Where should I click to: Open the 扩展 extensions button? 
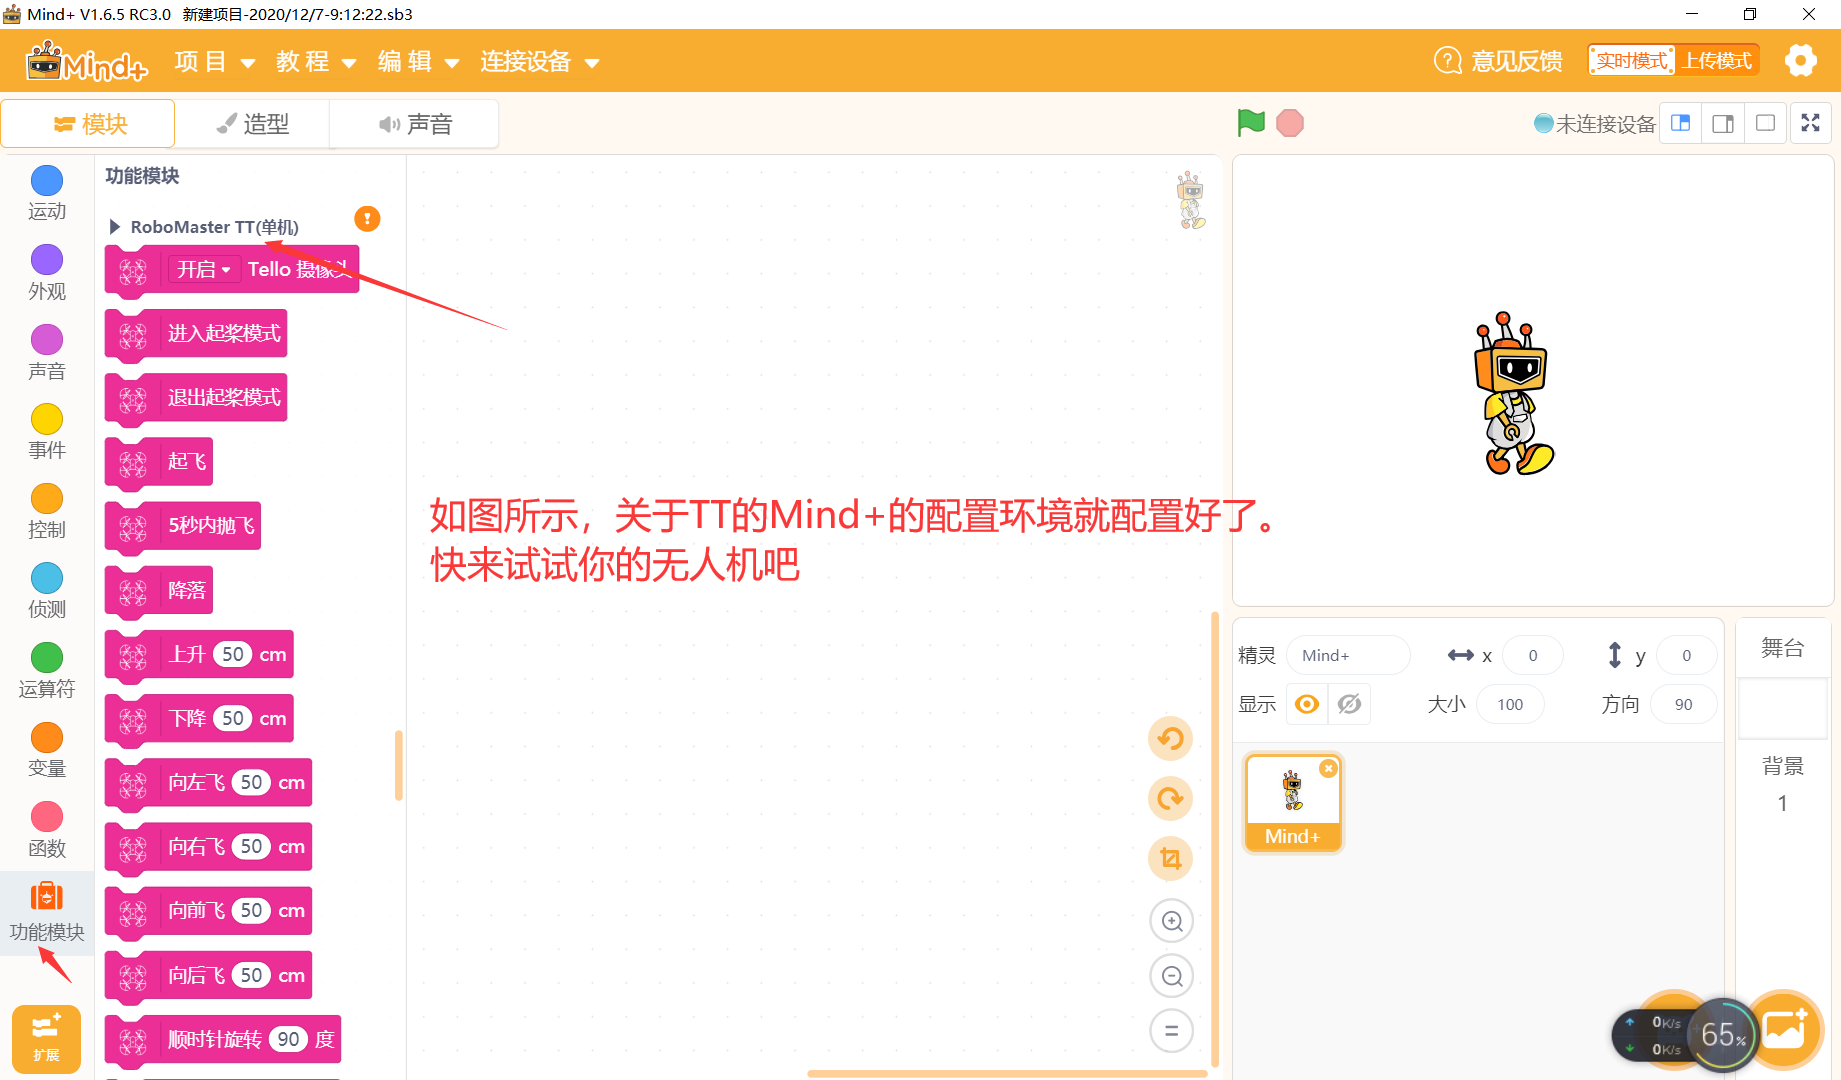[x=46, y=1039]
